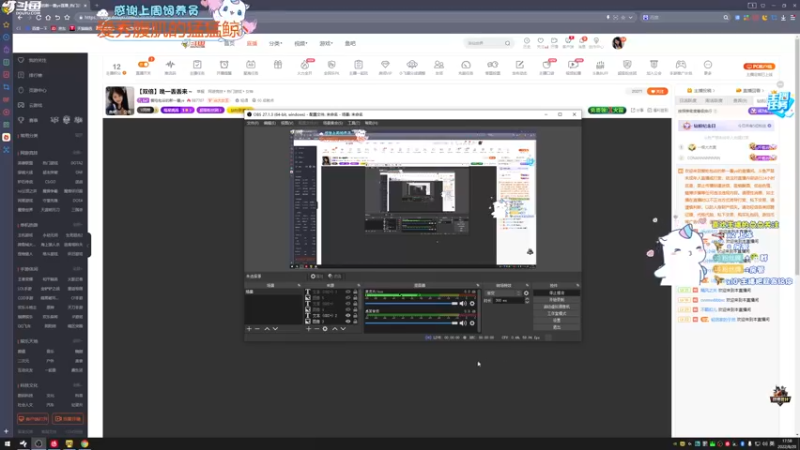Viewport: 800px width, 450px height.
Task: Open the user avatar in the Douyu header
Action: pos(618,43)
